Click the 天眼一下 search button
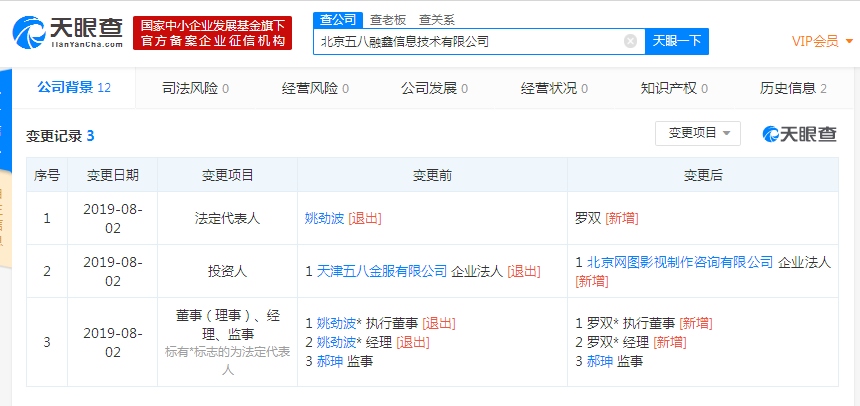Image resolution: width=860 pixels, height=406 pixels. tap(677, 41)
